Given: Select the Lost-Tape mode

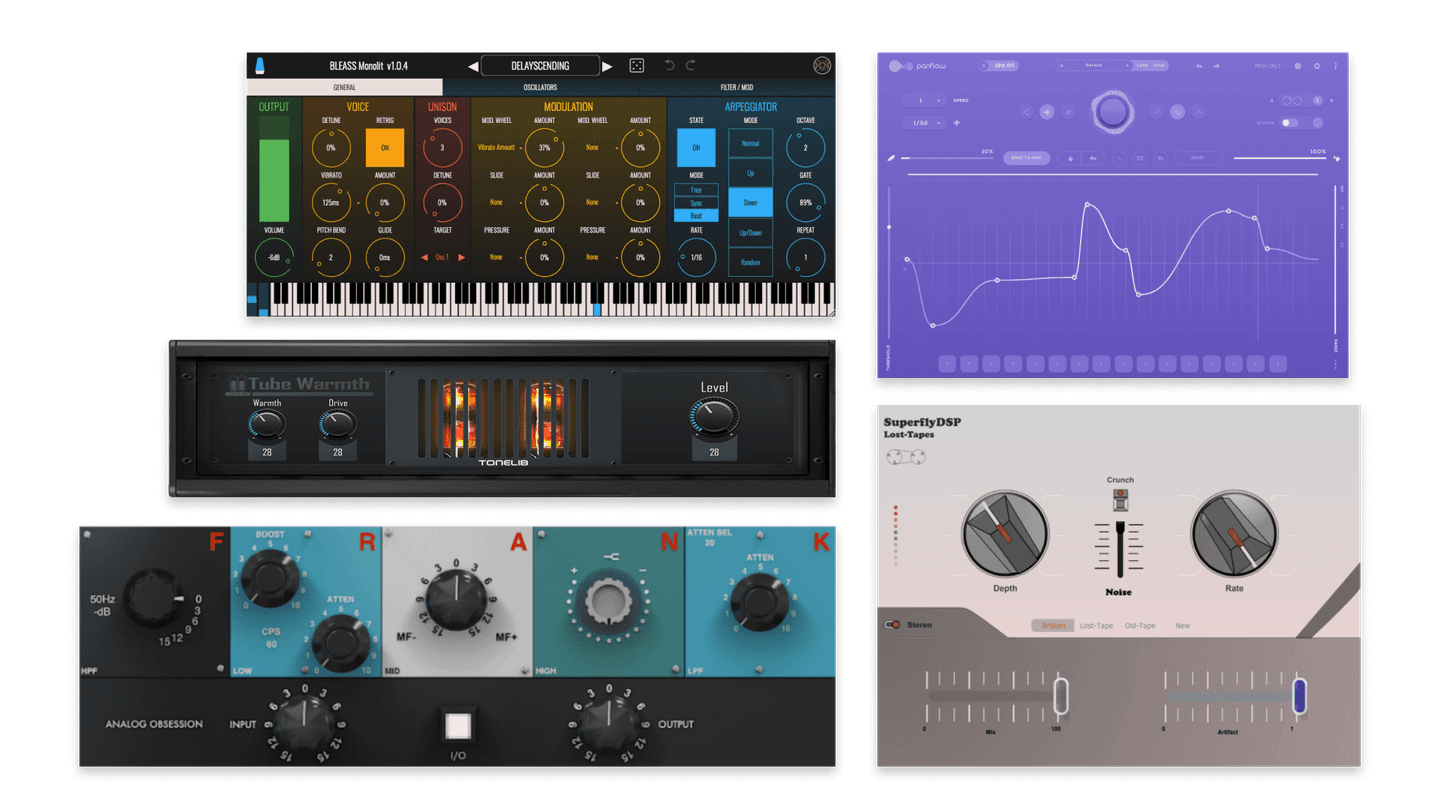Looking at the screenshot, I should (1096, 626).
